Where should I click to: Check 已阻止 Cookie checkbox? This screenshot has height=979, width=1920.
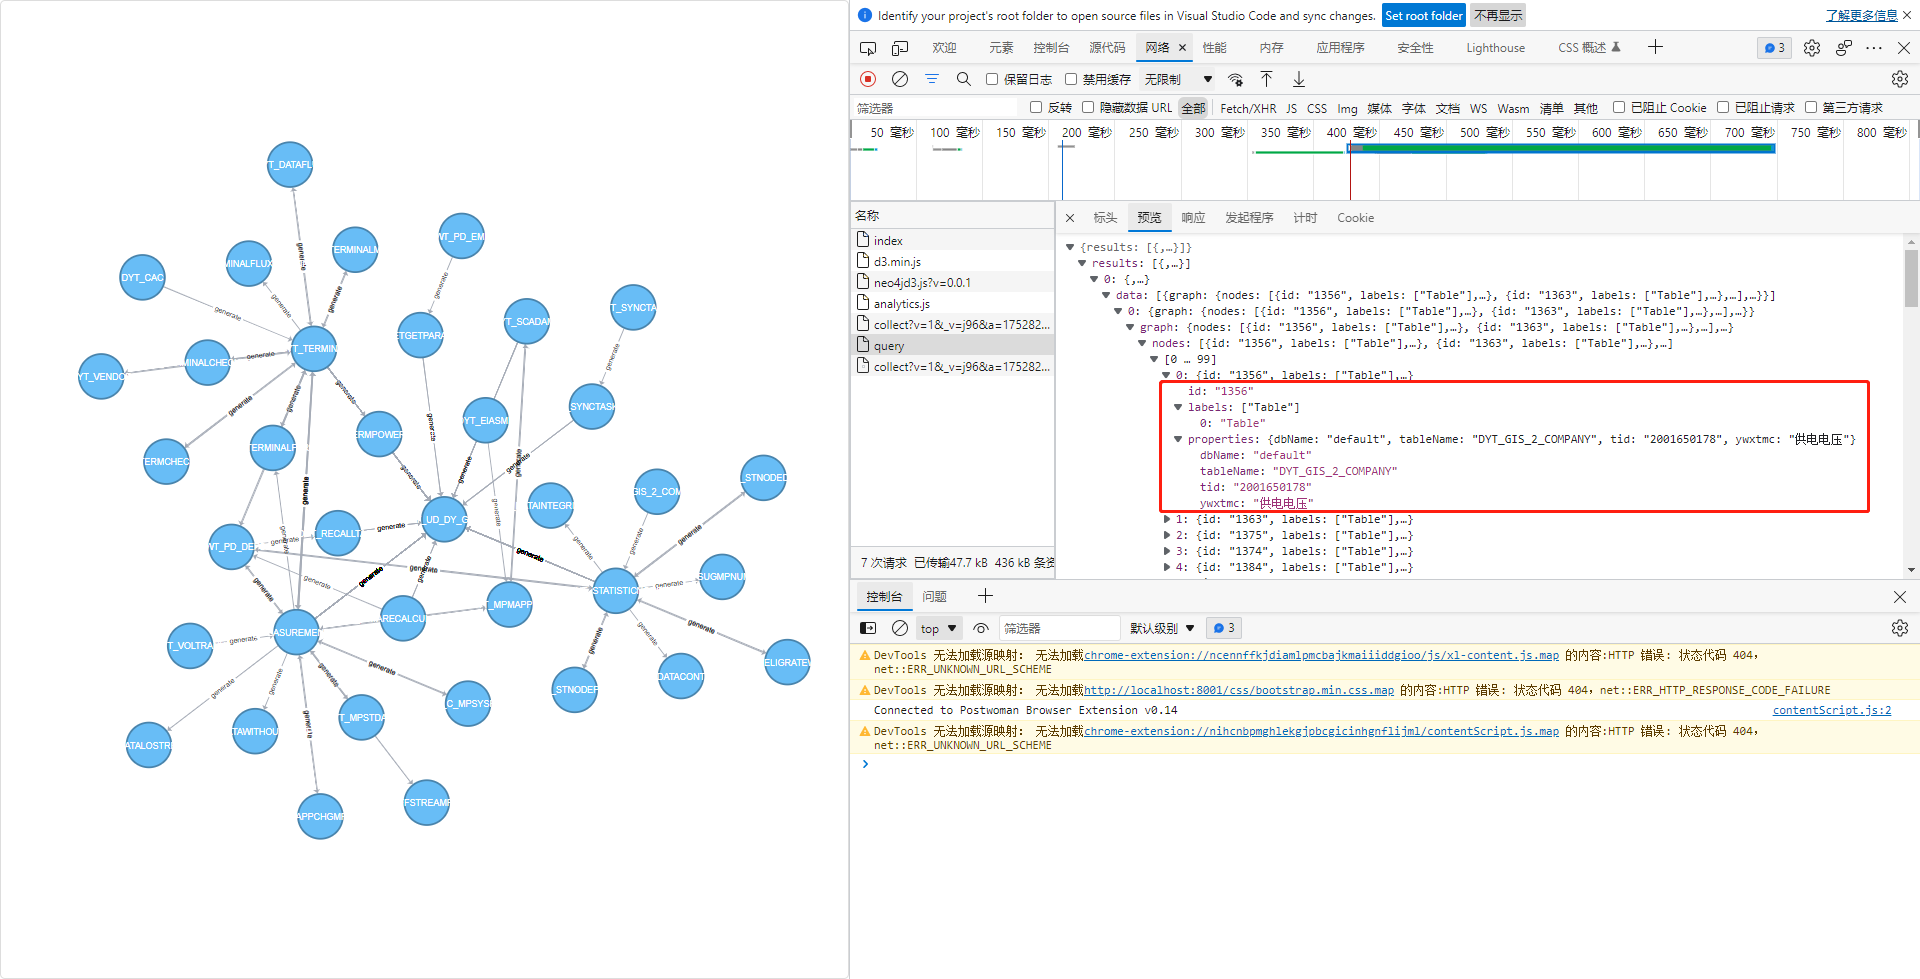(x=1619, y=107)
